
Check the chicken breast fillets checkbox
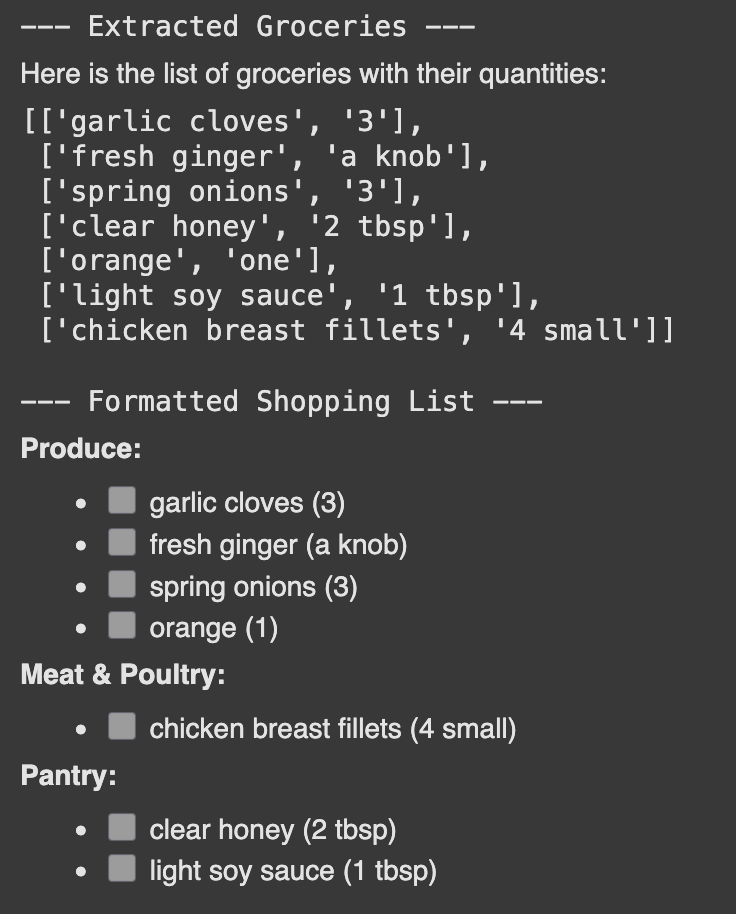[122, 727]
